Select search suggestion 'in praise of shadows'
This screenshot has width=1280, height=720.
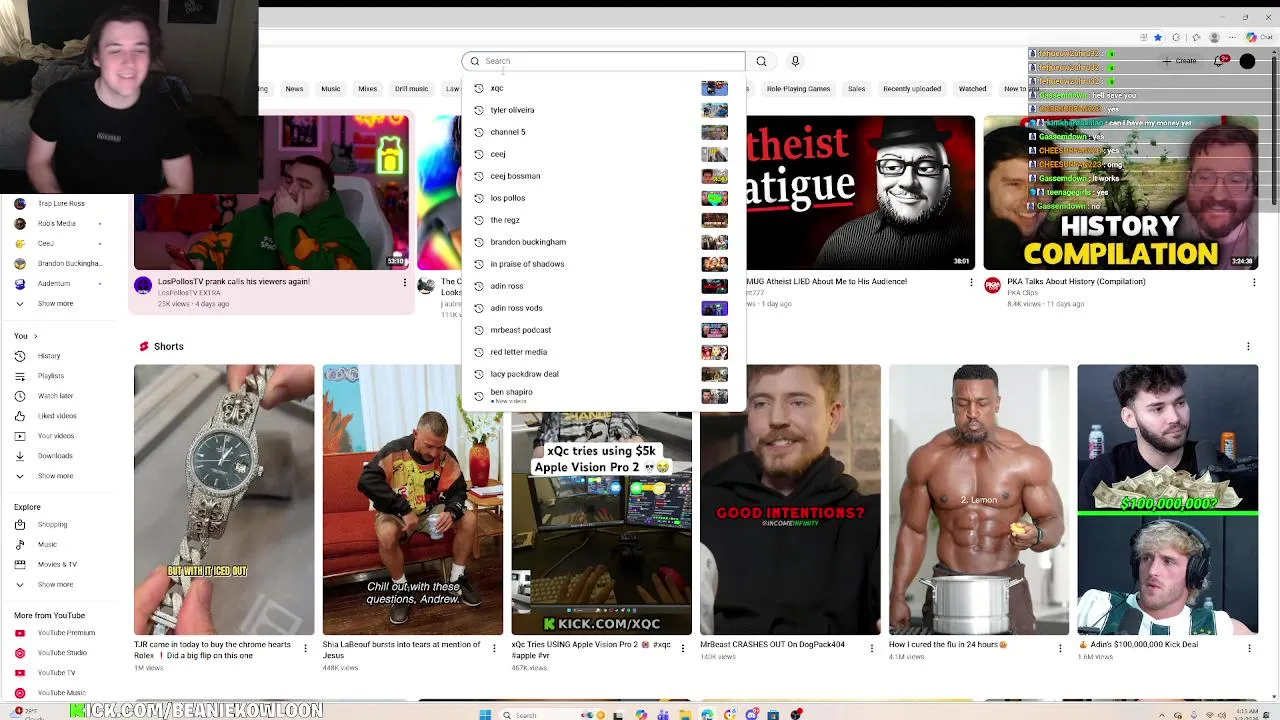pyautogui.click(x=603, y=264)
